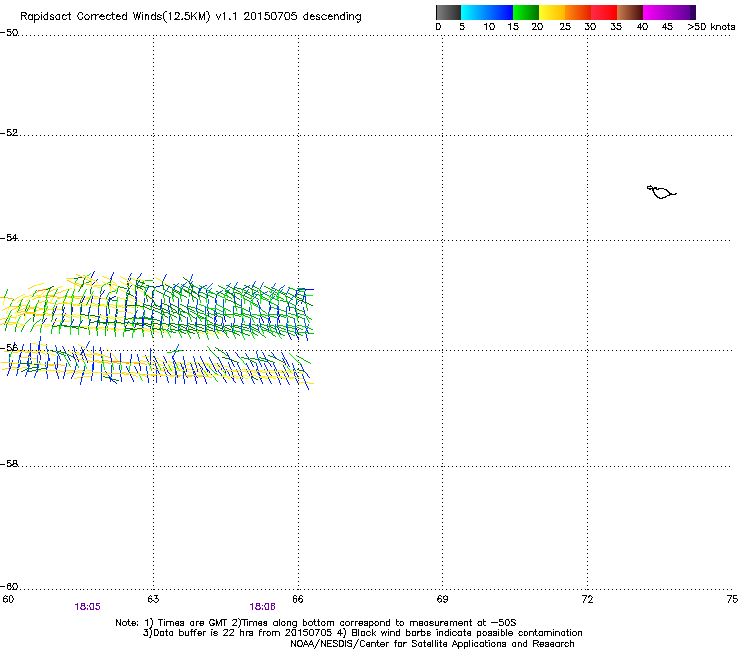Click the purple time stamp '18:06'
Screen dimensions: 740x650
(x=262, y=607)
